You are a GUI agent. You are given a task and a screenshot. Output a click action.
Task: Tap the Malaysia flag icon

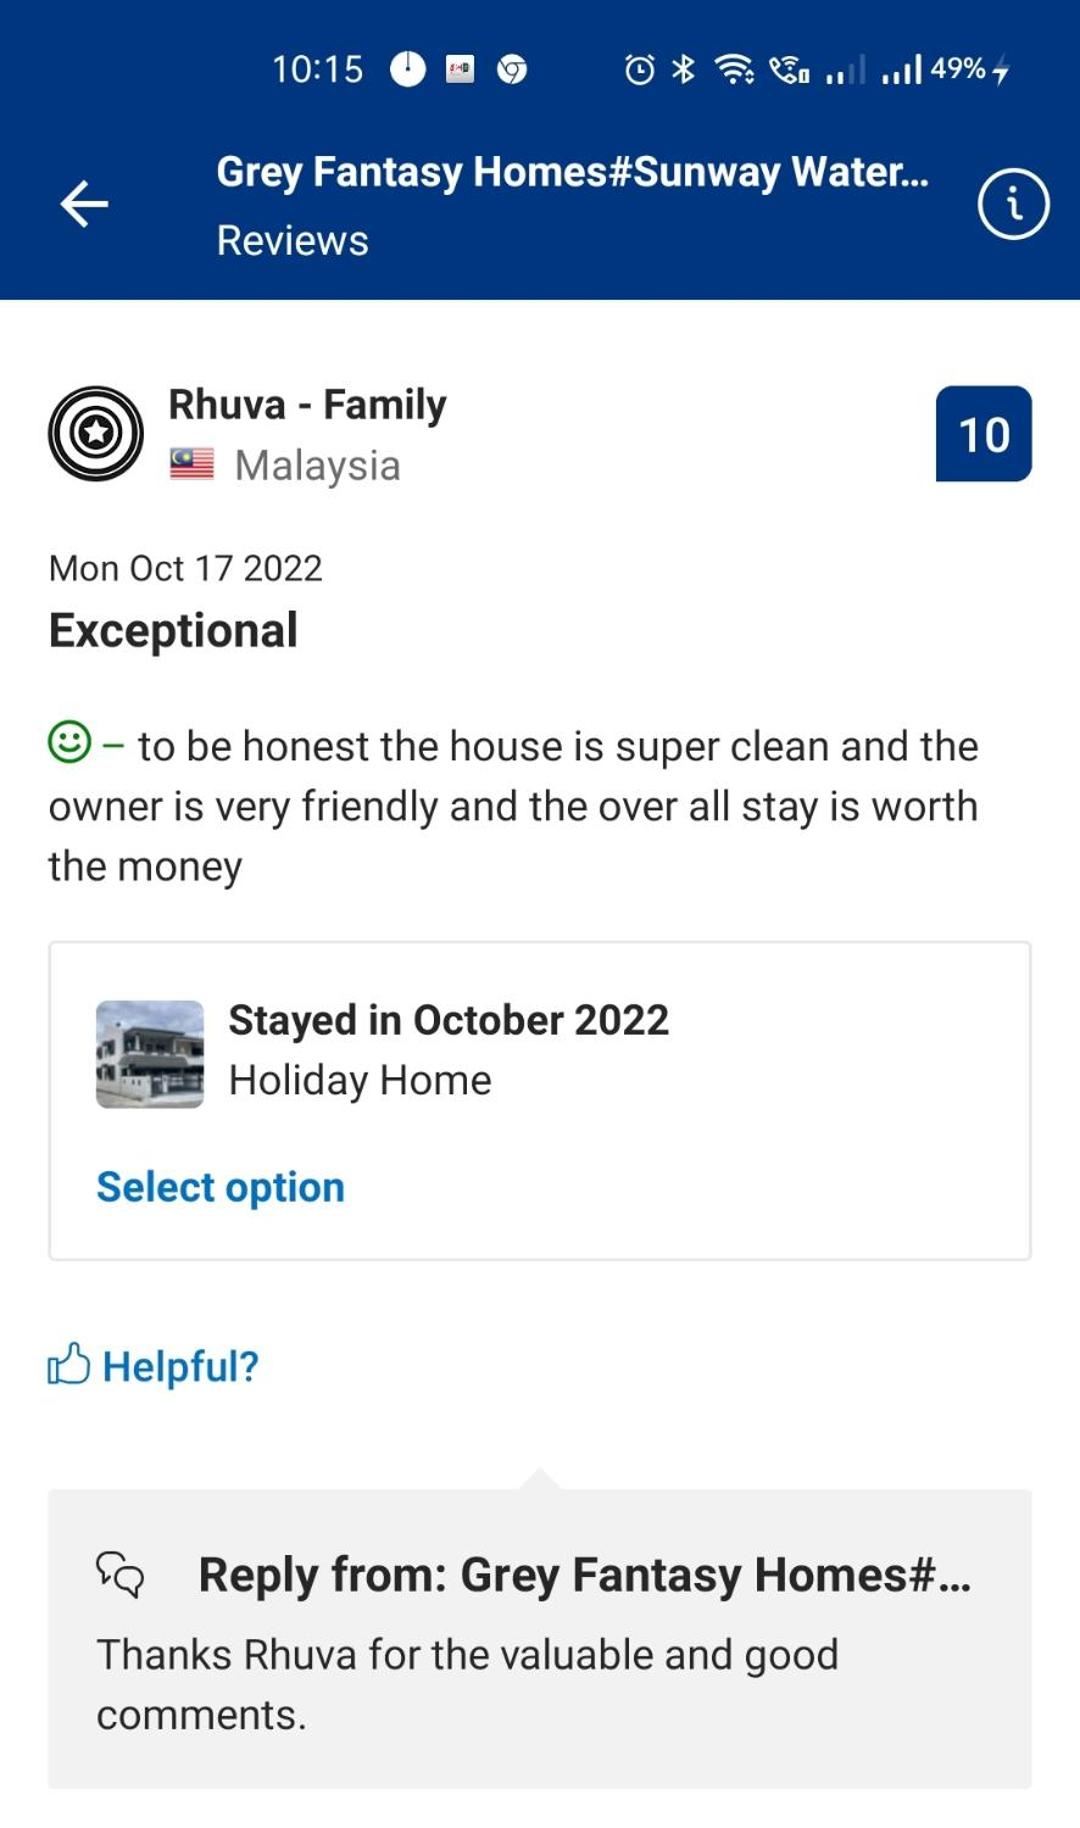(x=192, y=464)
